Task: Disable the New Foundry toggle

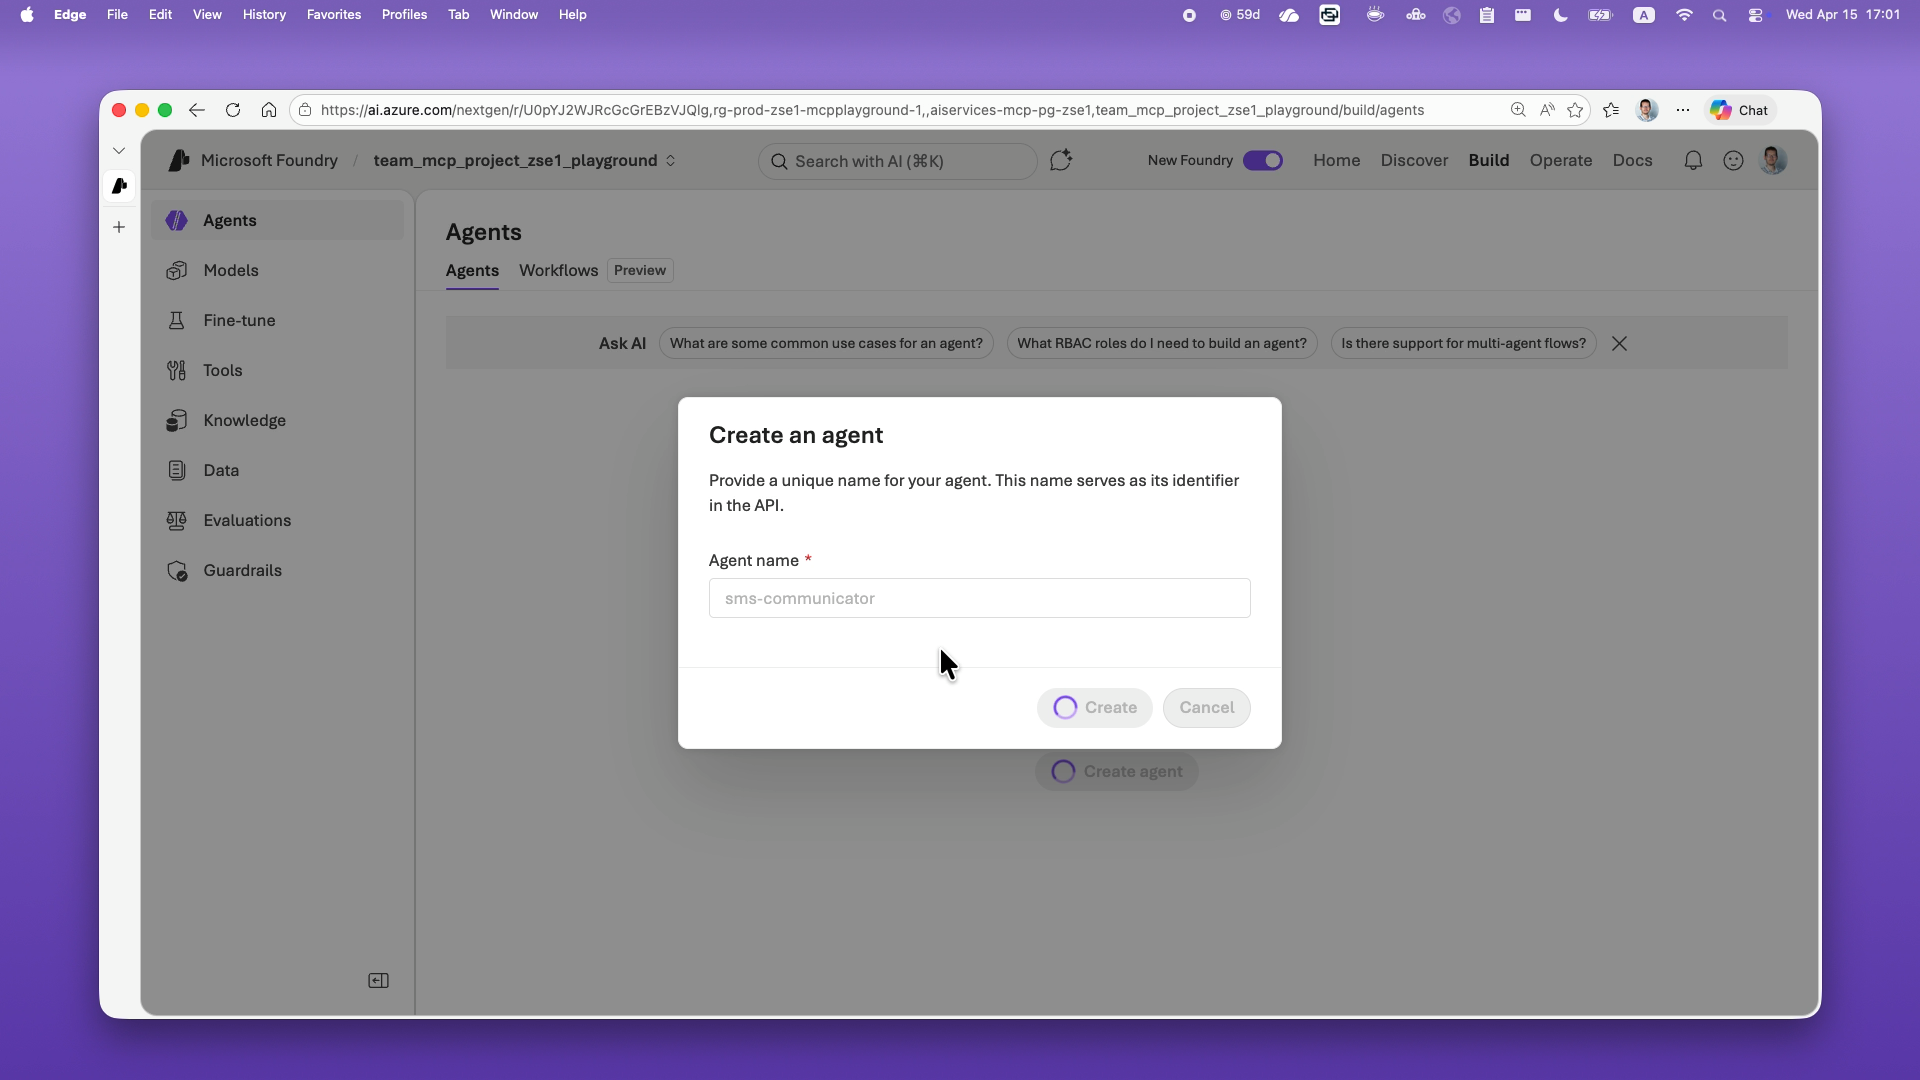Action: click(1263, 160)
